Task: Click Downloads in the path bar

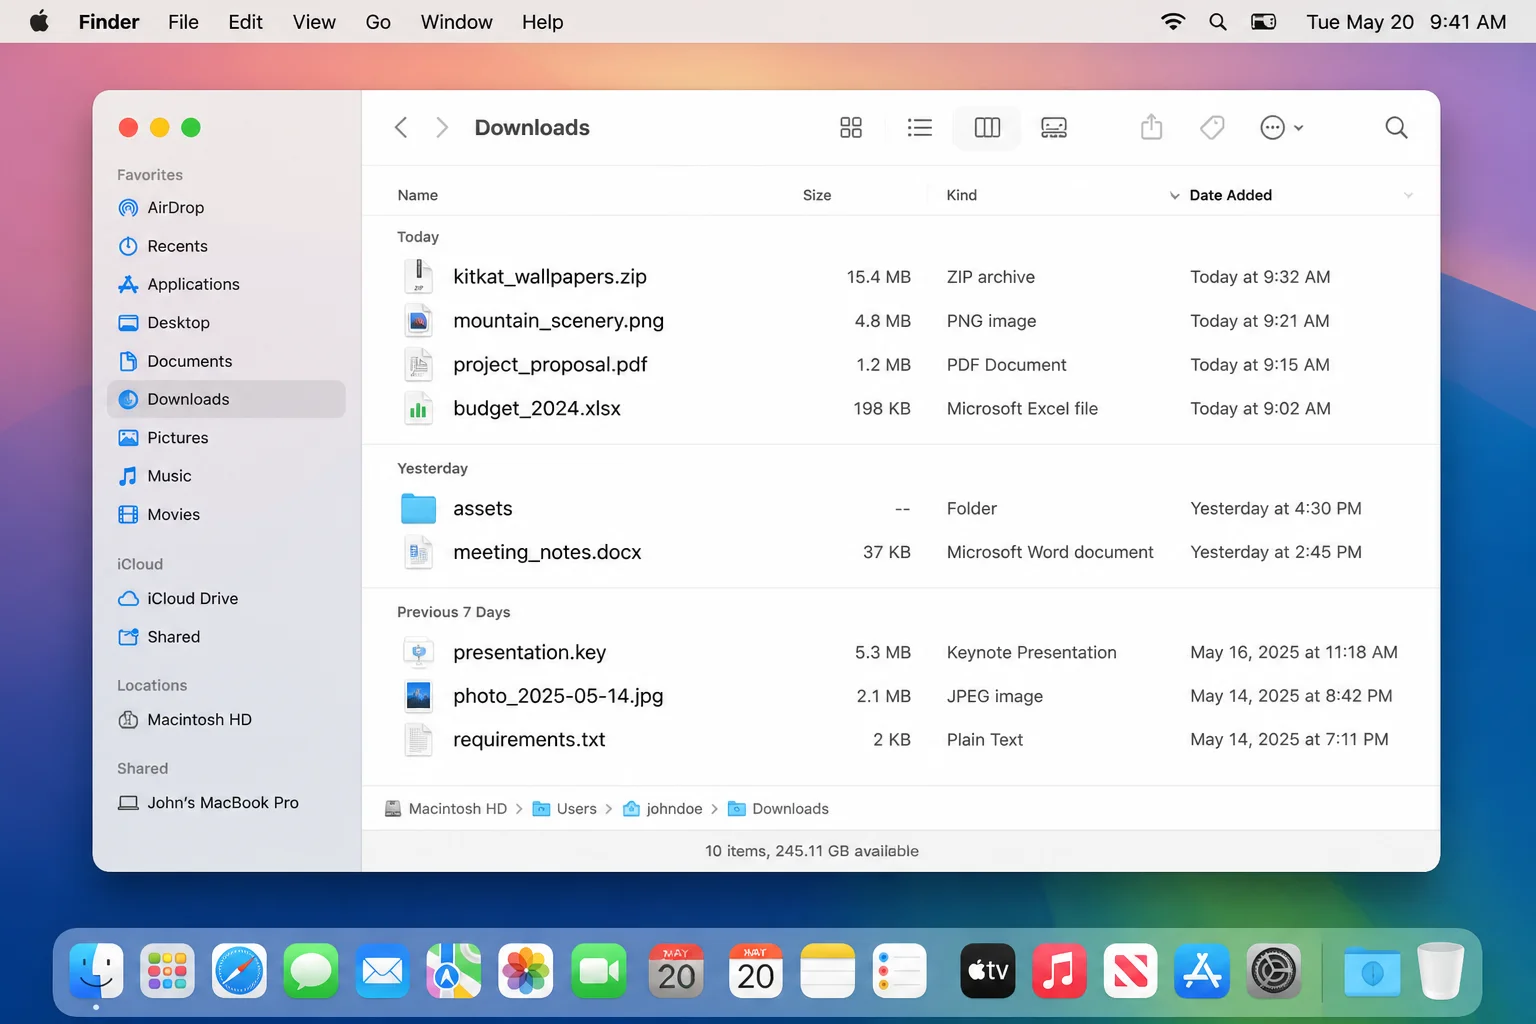Action: pyautogui.click(x=778, y=809)
